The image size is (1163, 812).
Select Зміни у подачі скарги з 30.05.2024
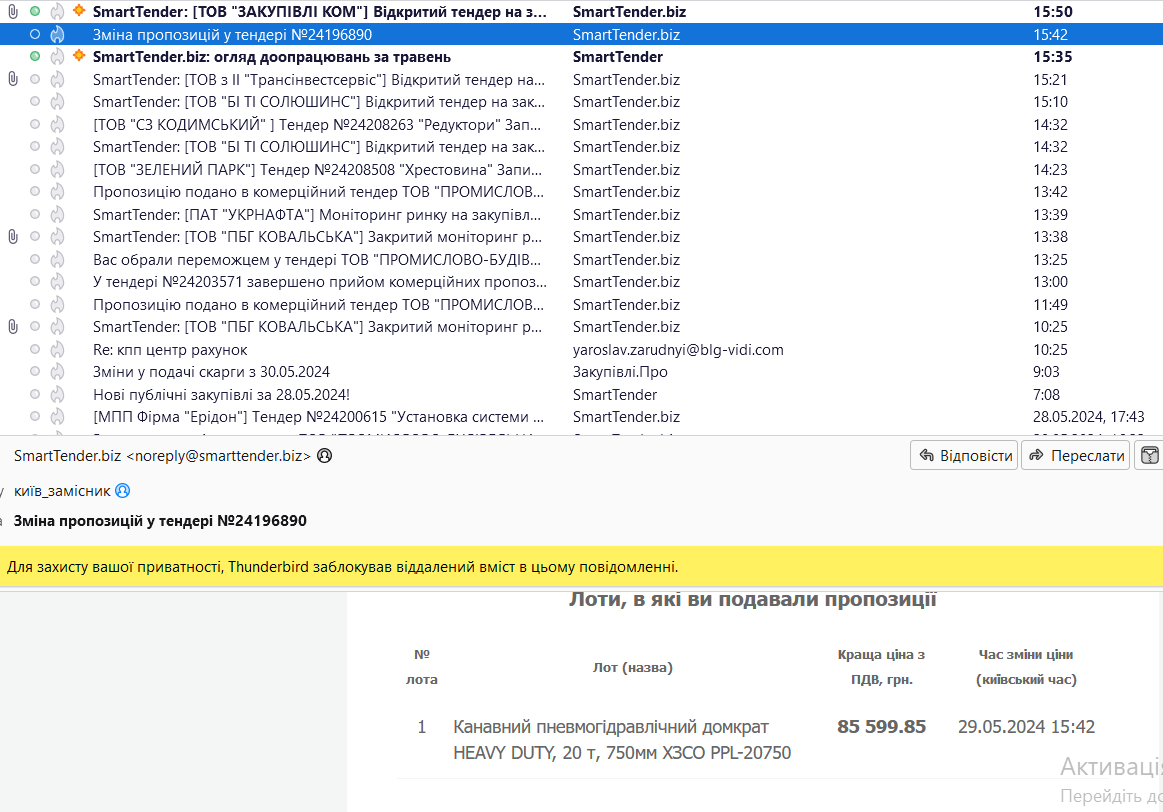click(x=211, y=372)
